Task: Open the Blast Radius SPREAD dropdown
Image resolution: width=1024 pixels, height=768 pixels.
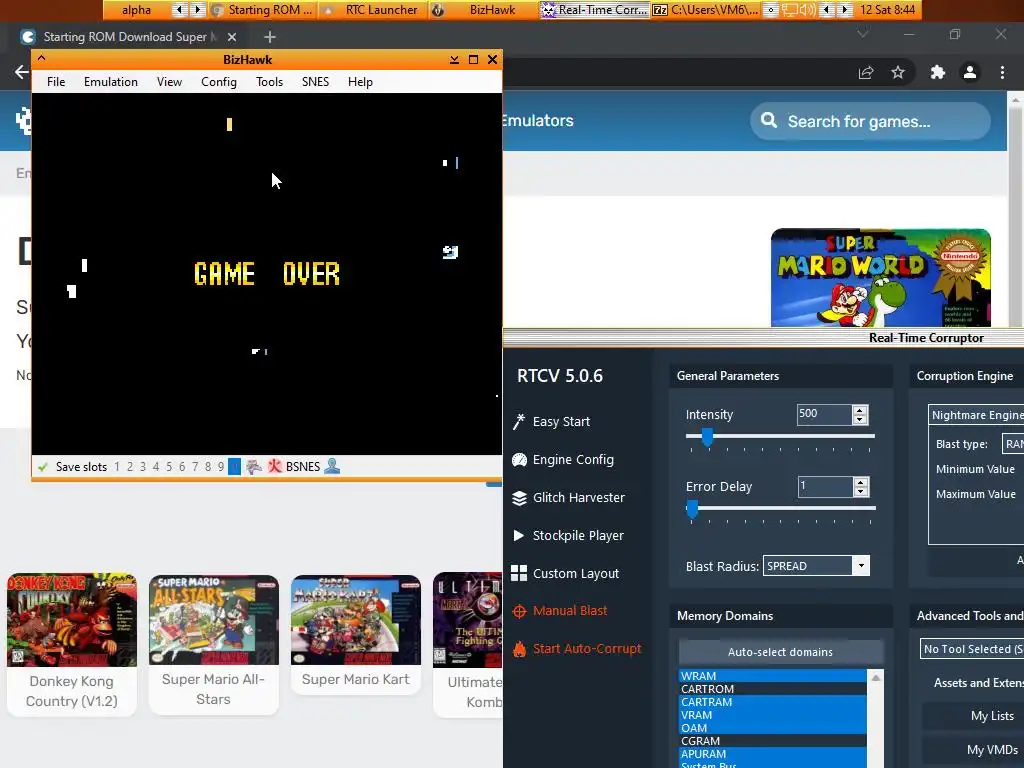Action: [x=861, y=566]
